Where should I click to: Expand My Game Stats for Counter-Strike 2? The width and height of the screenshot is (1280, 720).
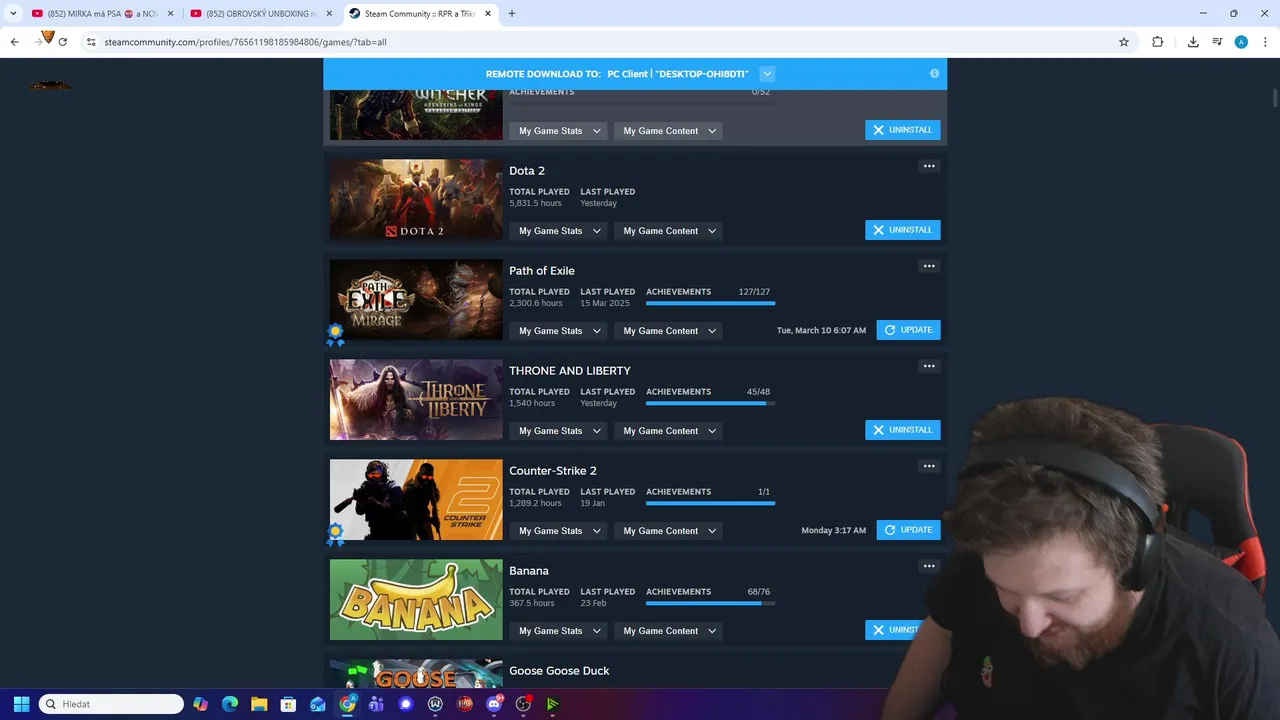[x=559, y=531]
